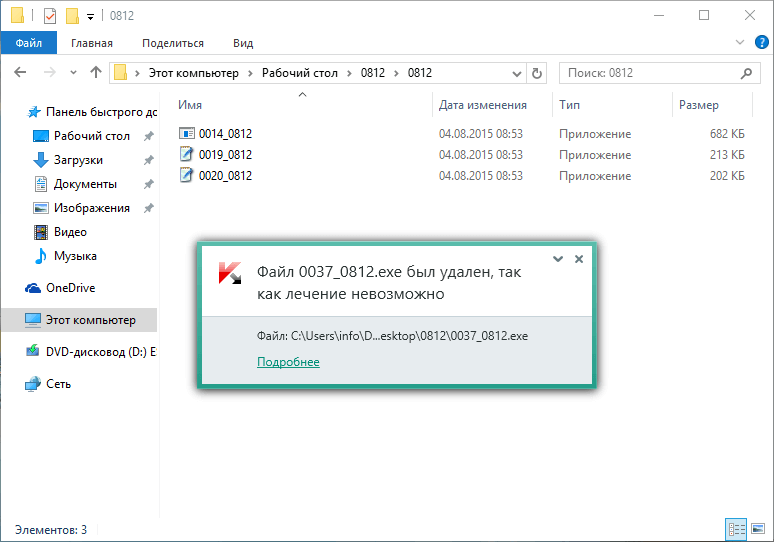Click the icon of file 0019_0812

pos(186,154)
